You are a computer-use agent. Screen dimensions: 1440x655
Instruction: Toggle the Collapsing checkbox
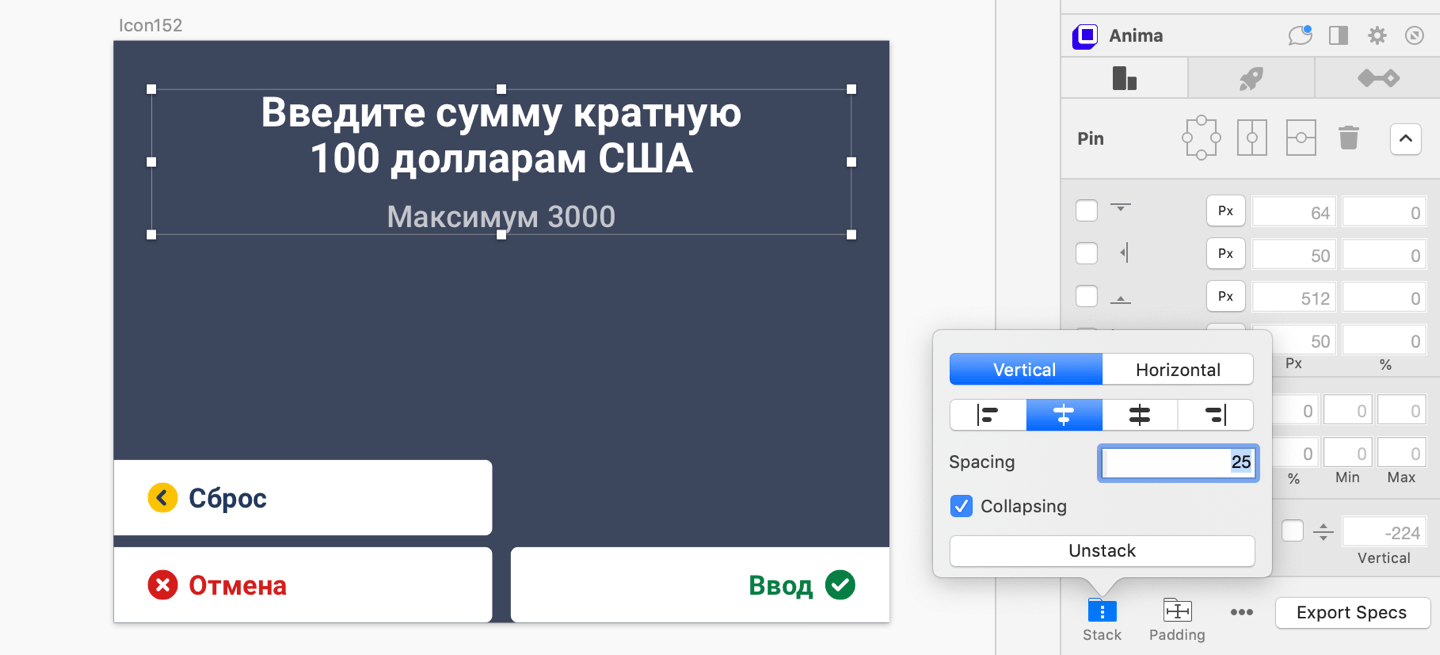[x=961, y=506]
